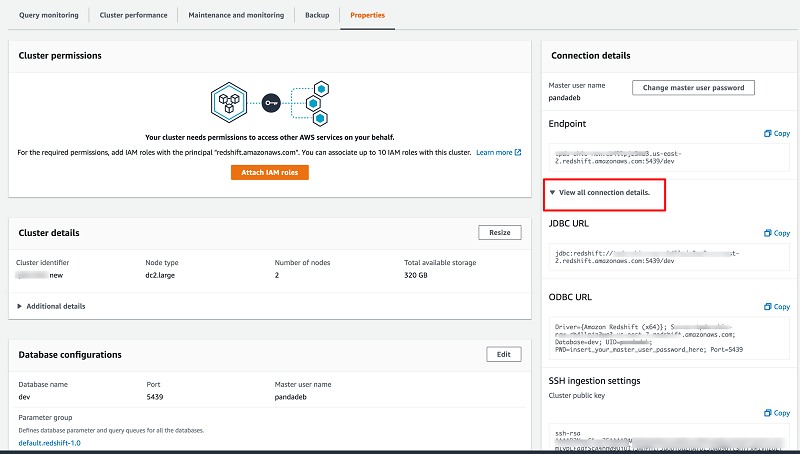Click the Cluster permissions heading
The width and height of the screenshot is (800, 454).
click(x=60, y=56)
